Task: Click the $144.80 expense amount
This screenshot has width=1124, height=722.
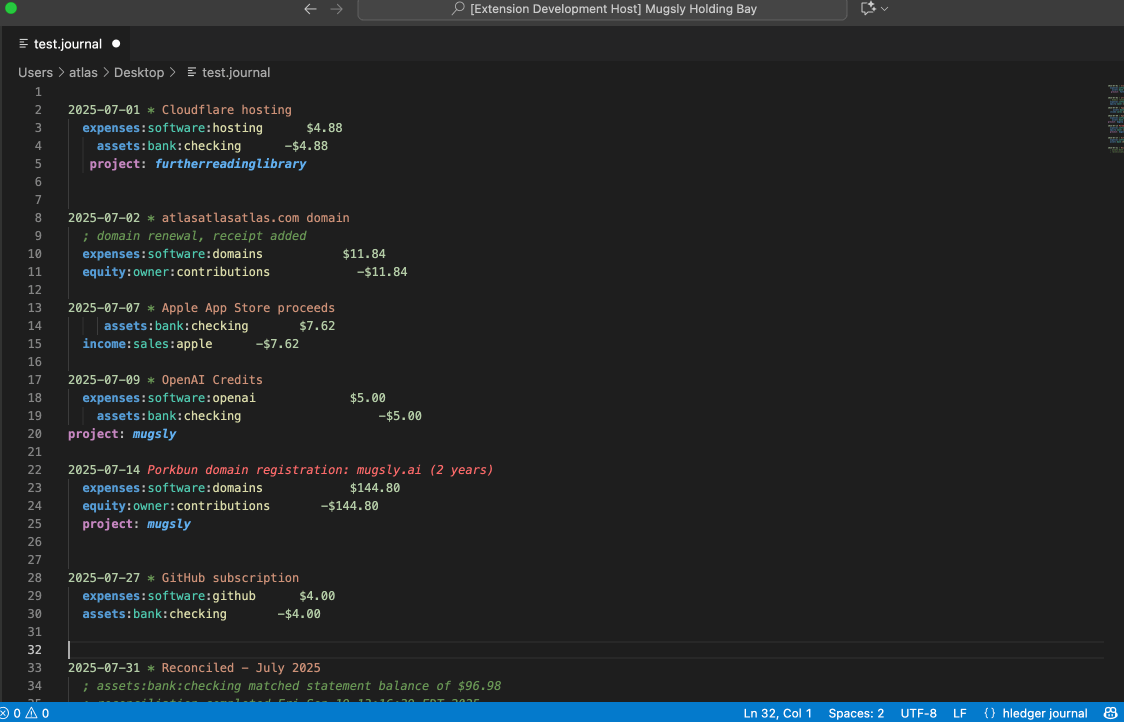Action: click(x=374, y=488)
